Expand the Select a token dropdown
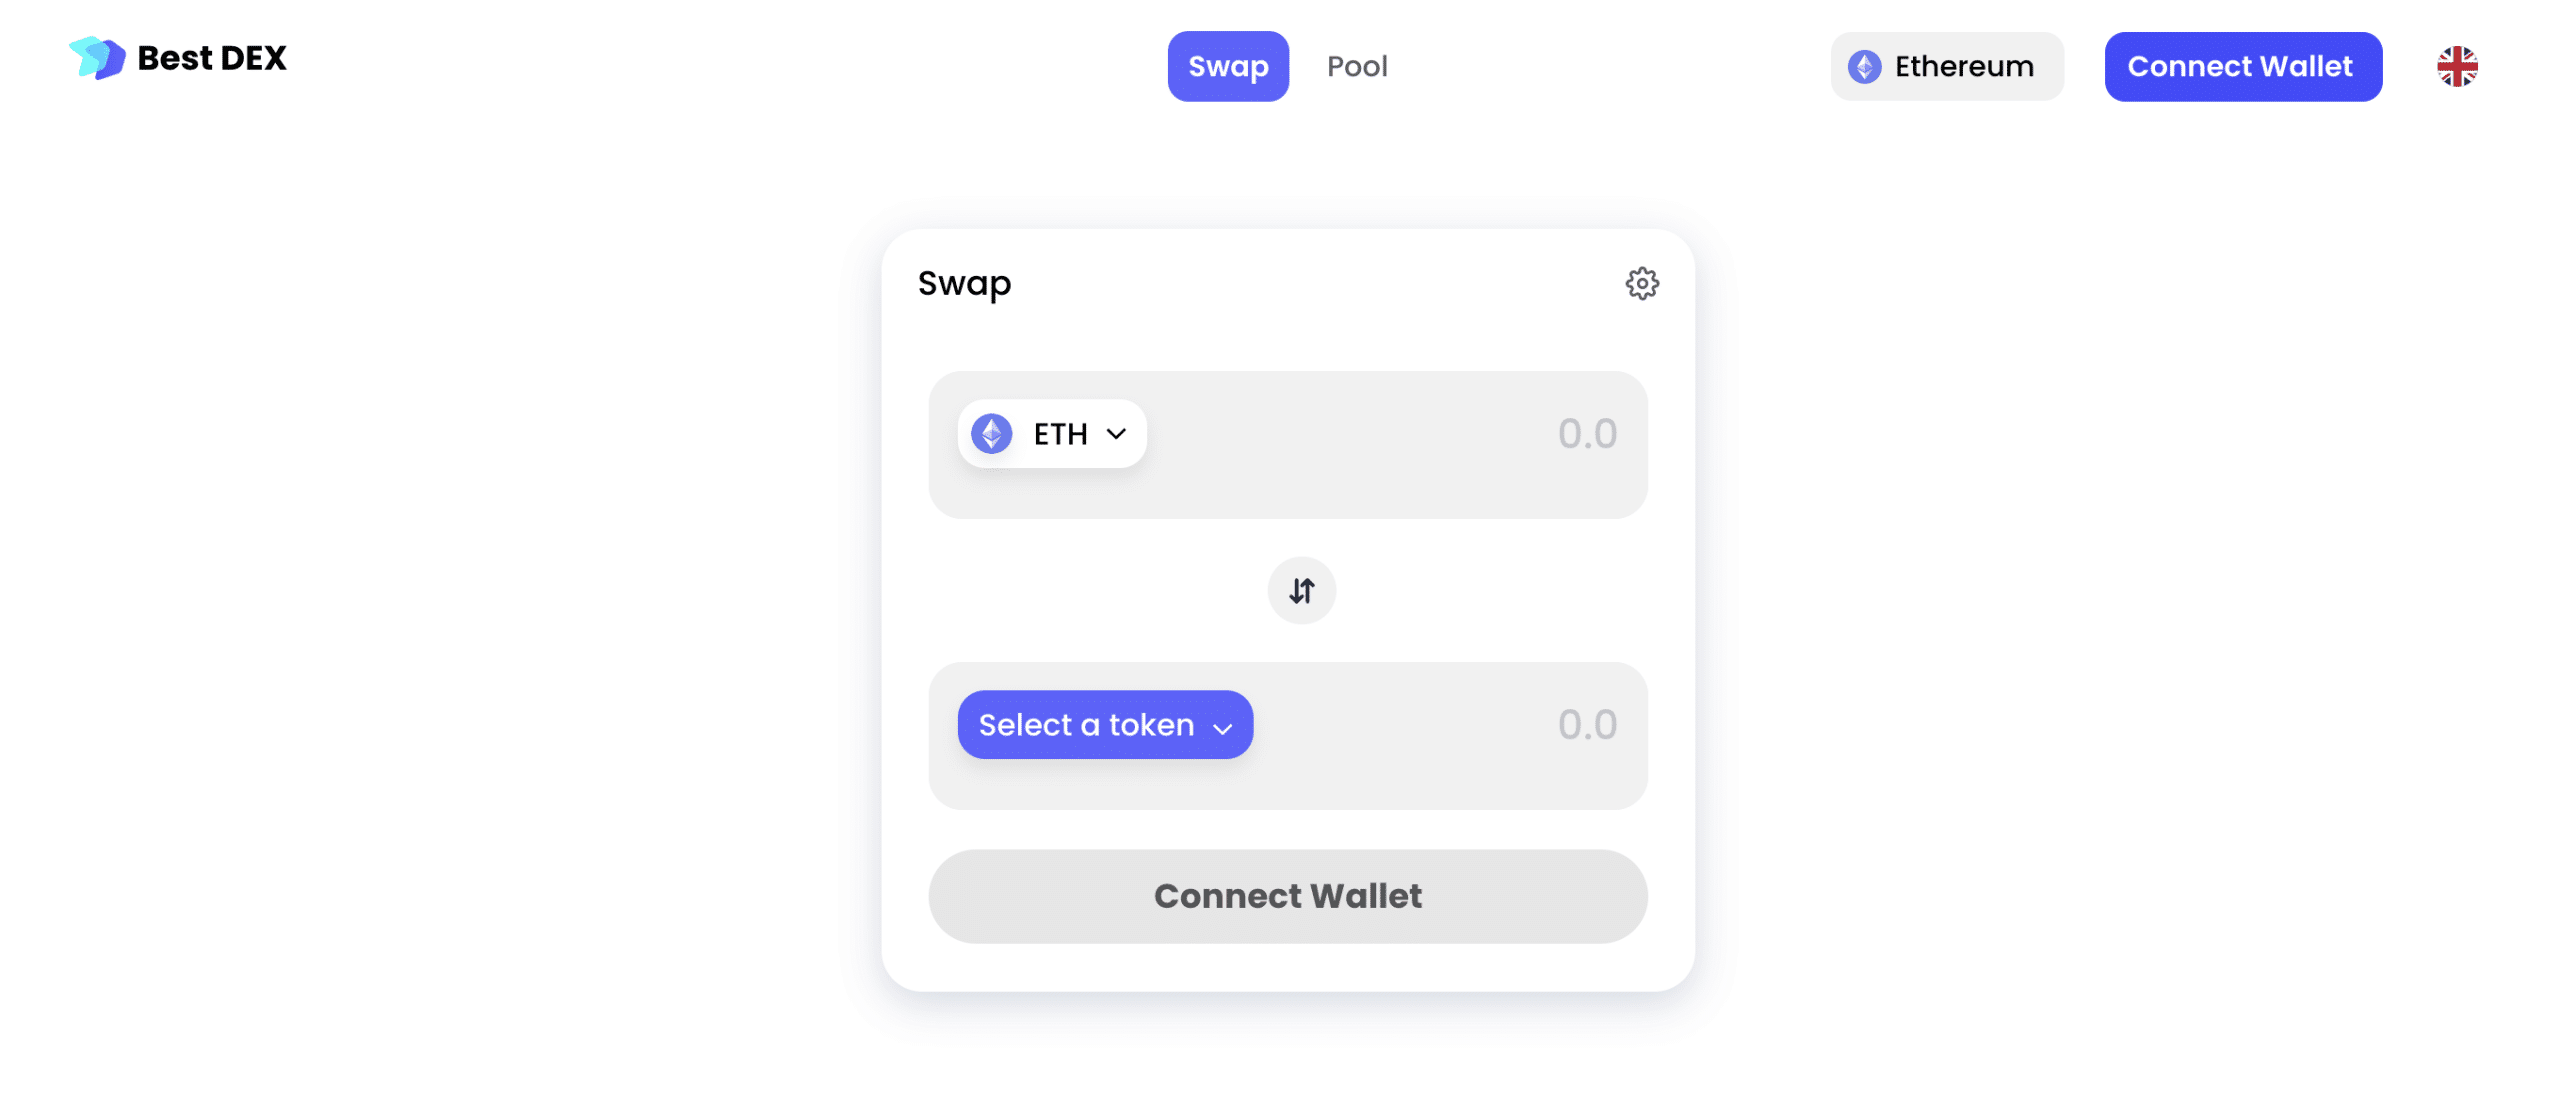This screenshot has width=2560, height=1100. (1104, 723)
